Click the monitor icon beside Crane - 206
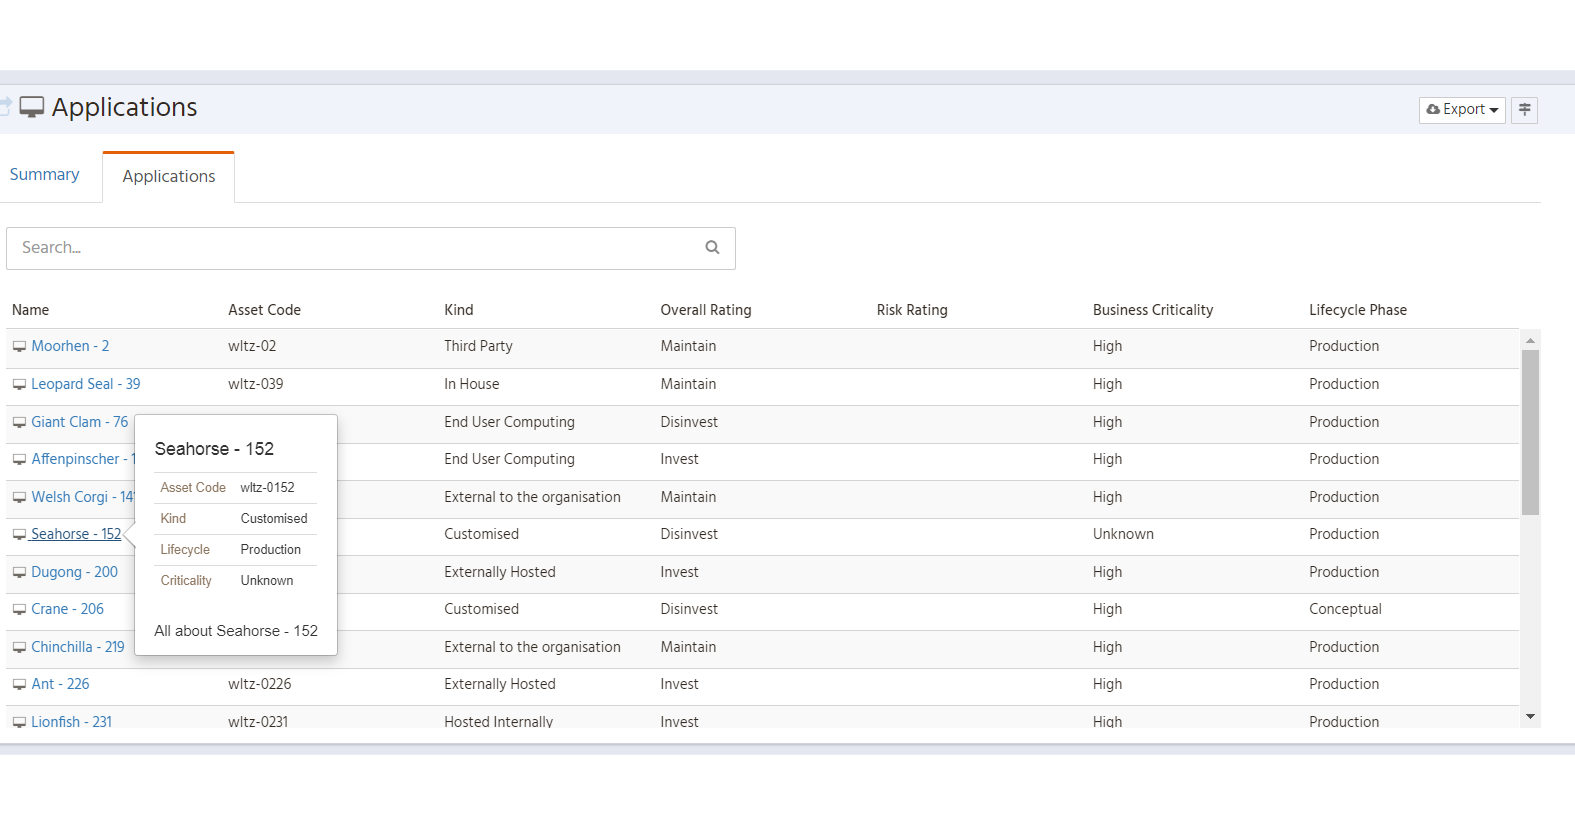 tap(19, 610)
